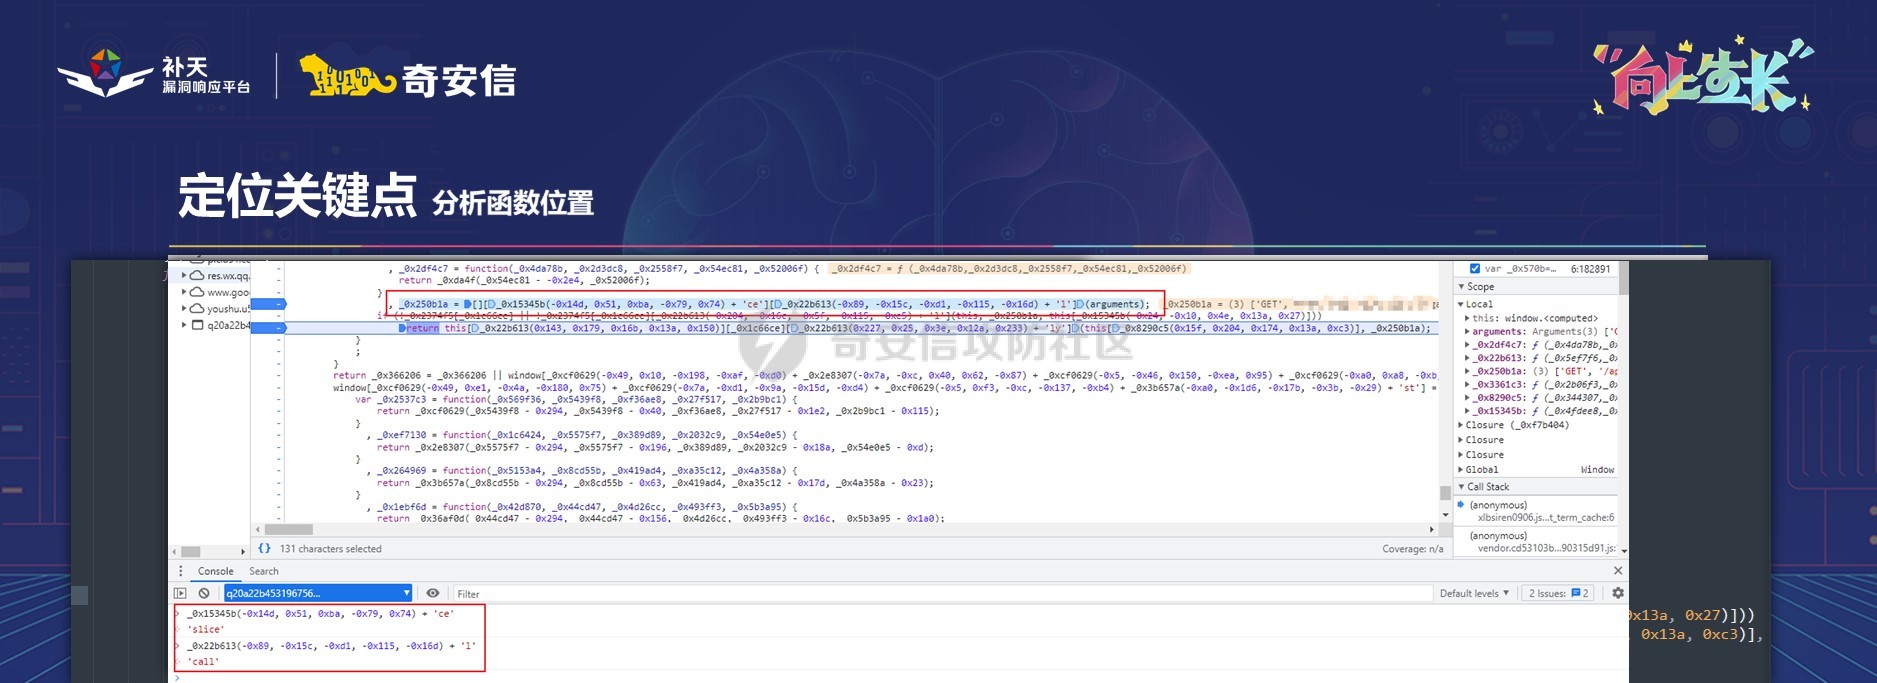Uncheck the var _0x570b breakpoint checkbox
1877x683 pixels.
(x=1475, y=268)
